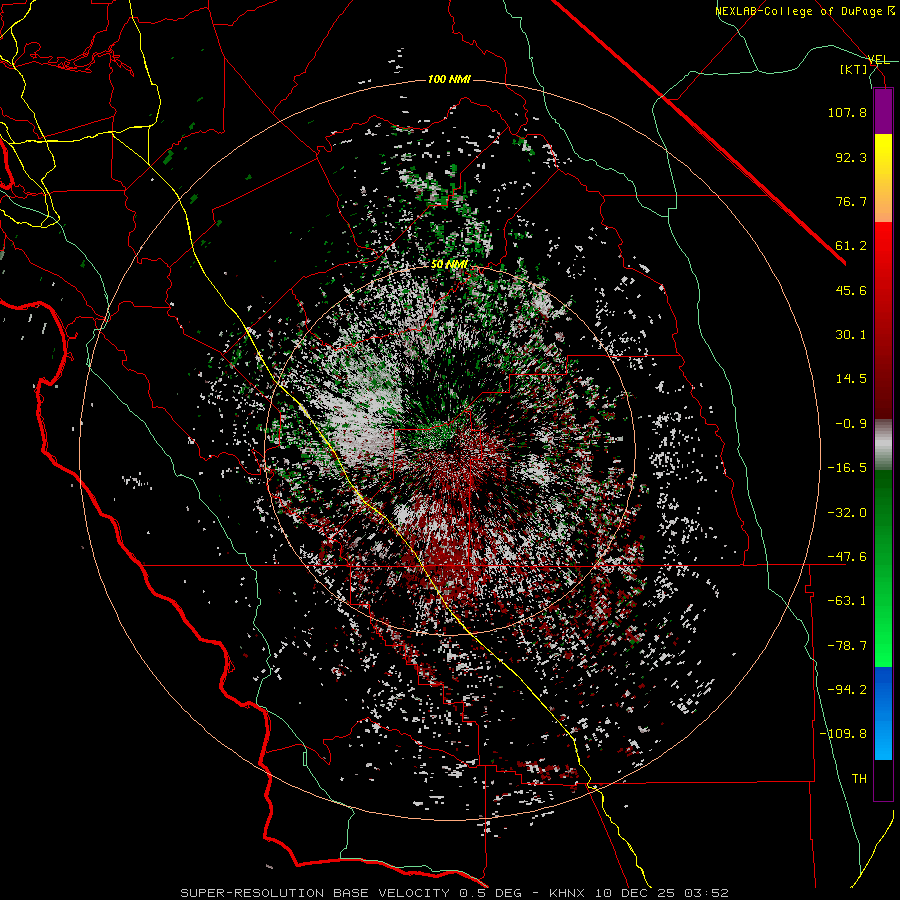
Task: Click the [KT] units label
Action: (854, 69)
